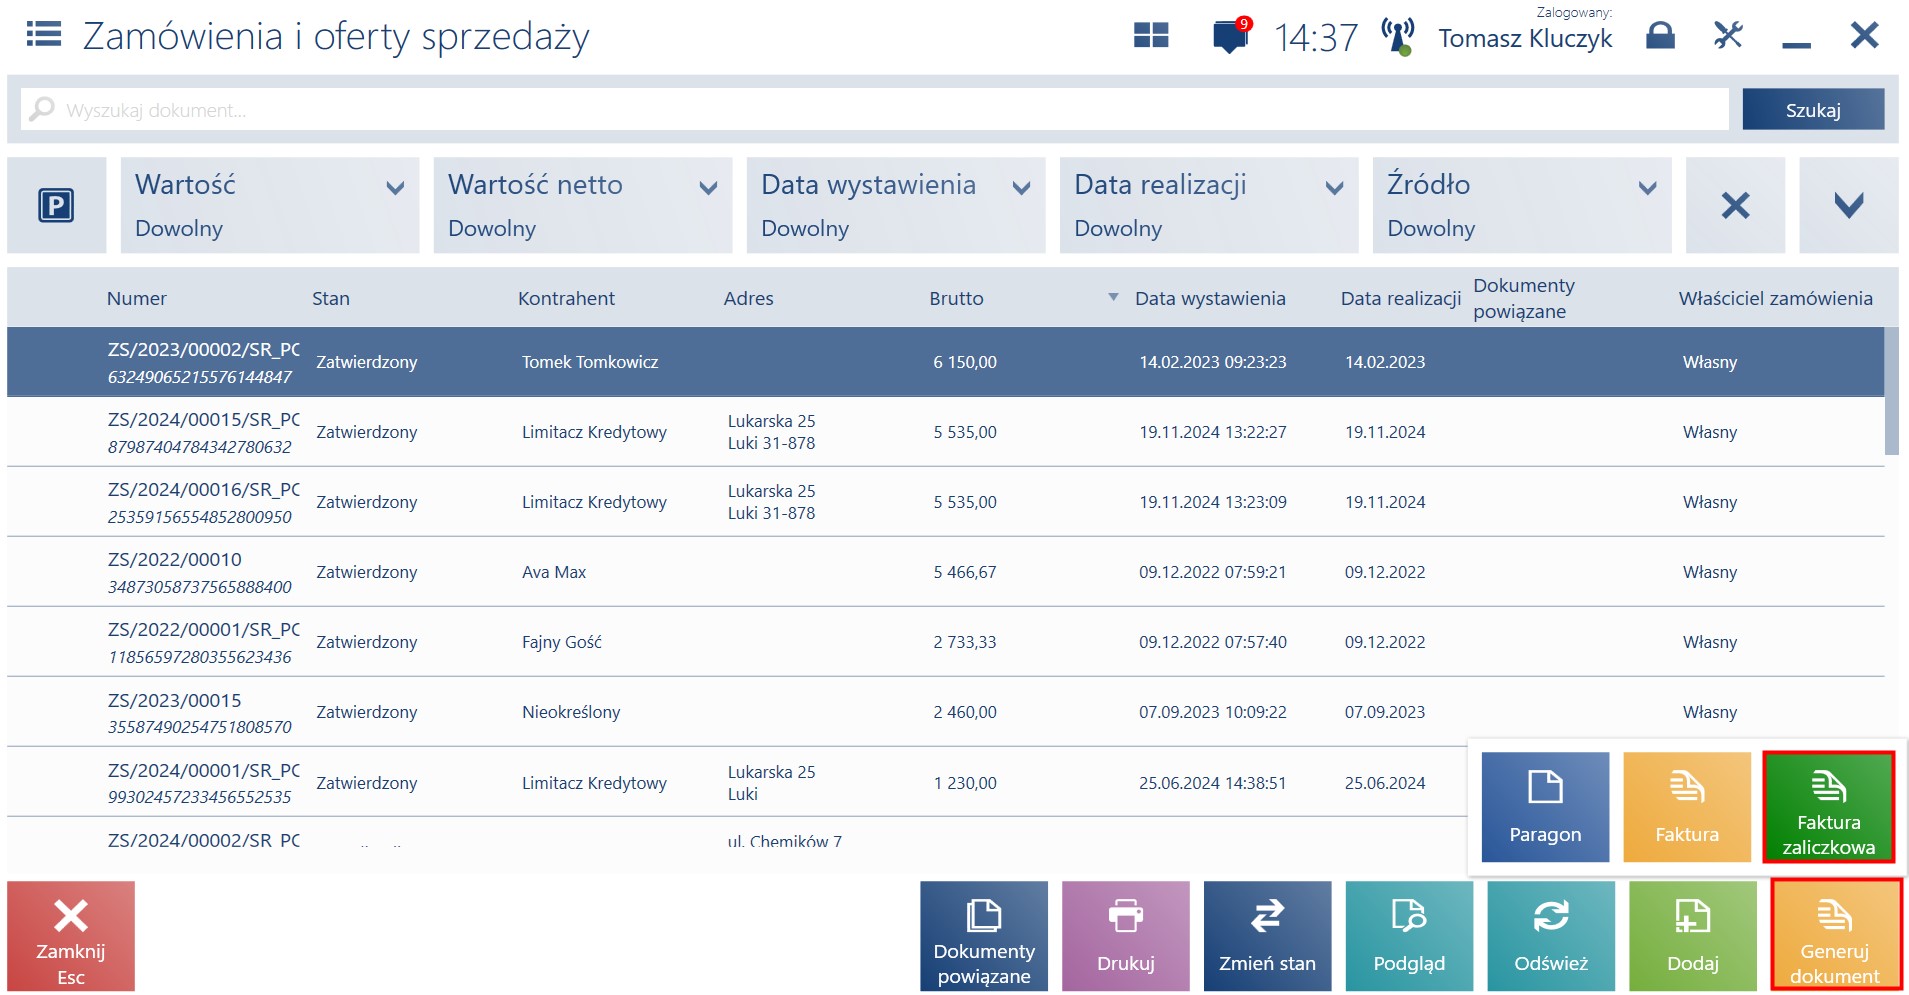Image resolution: width=1909 pixels, height=995 pixels.
Task: Click gross amount 6 150,00
Action: [x=965, y=362]
